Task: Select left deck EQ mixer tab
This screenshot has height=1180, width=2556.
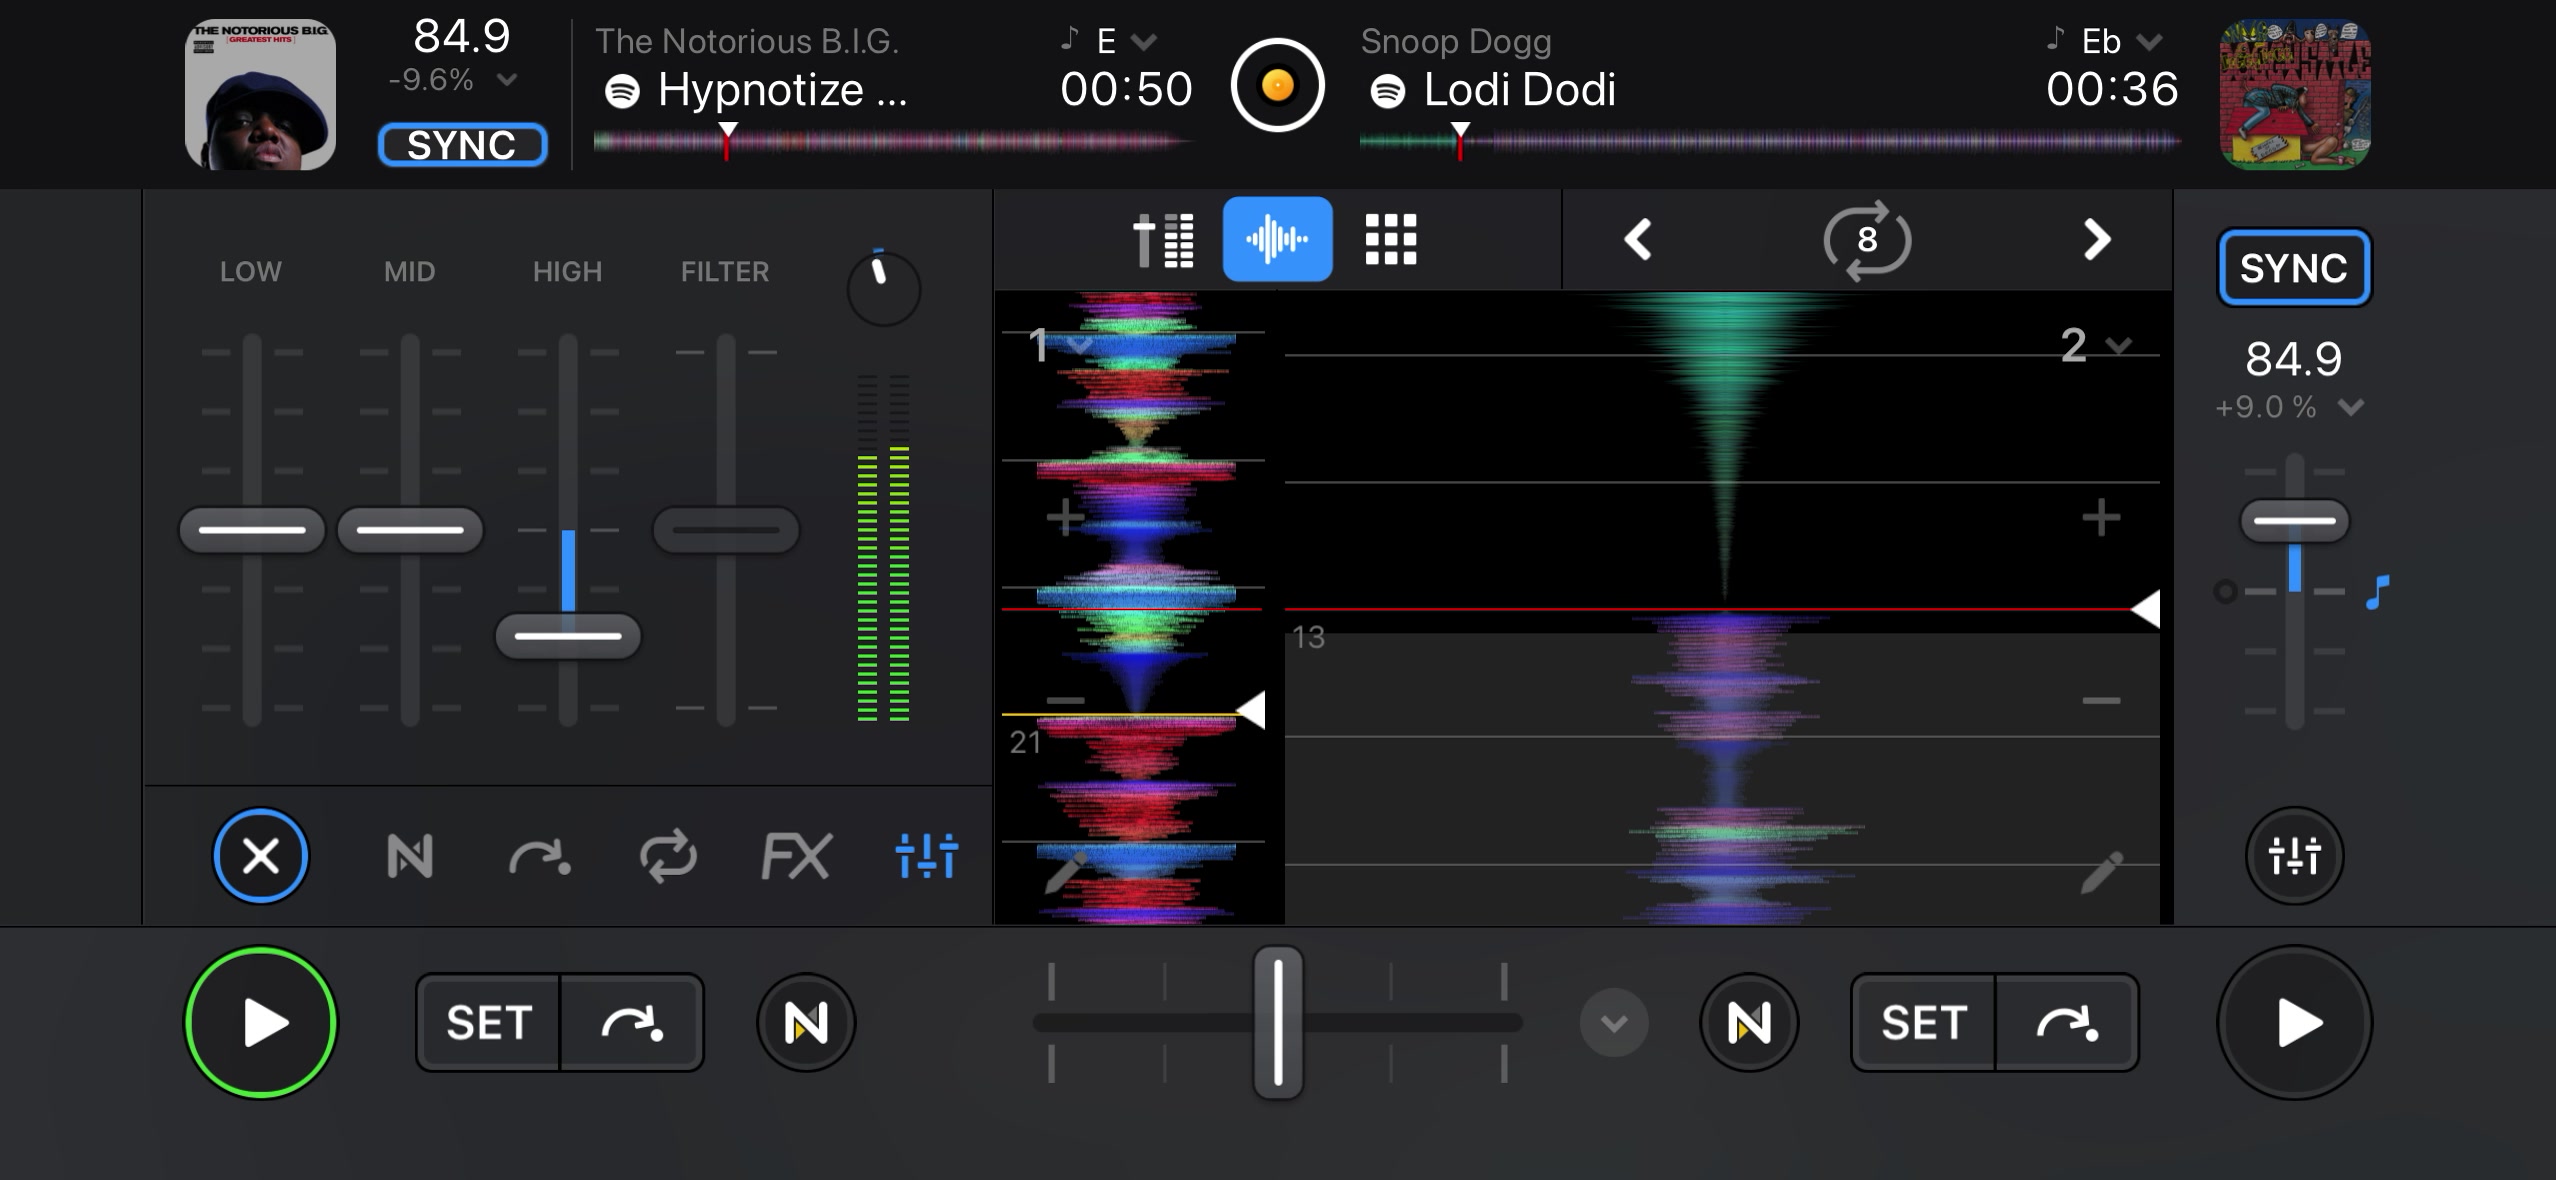Action: 927,857
